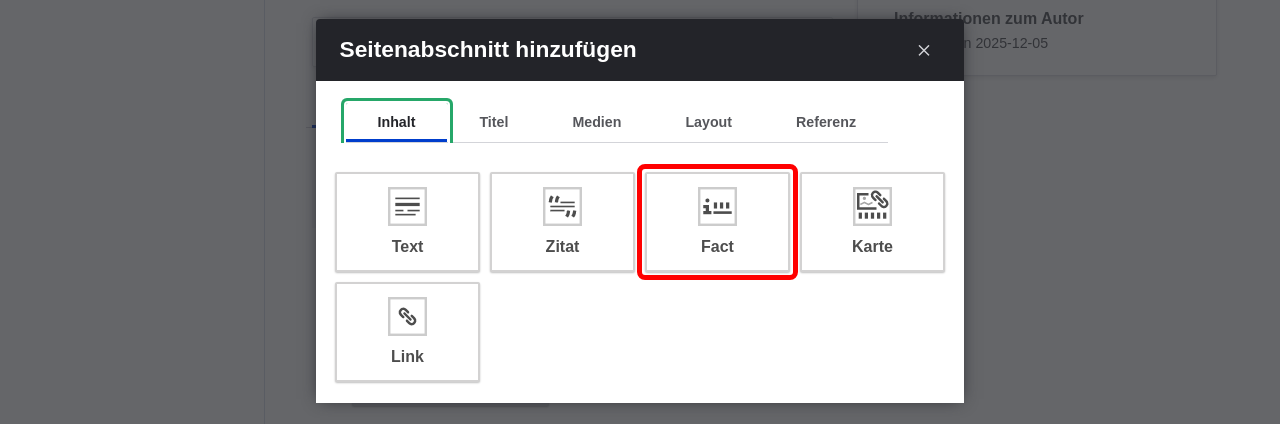Click the Informationen zum Autor heading
The height and width of the screenshot is (424, 1280).
click(988, 18)
